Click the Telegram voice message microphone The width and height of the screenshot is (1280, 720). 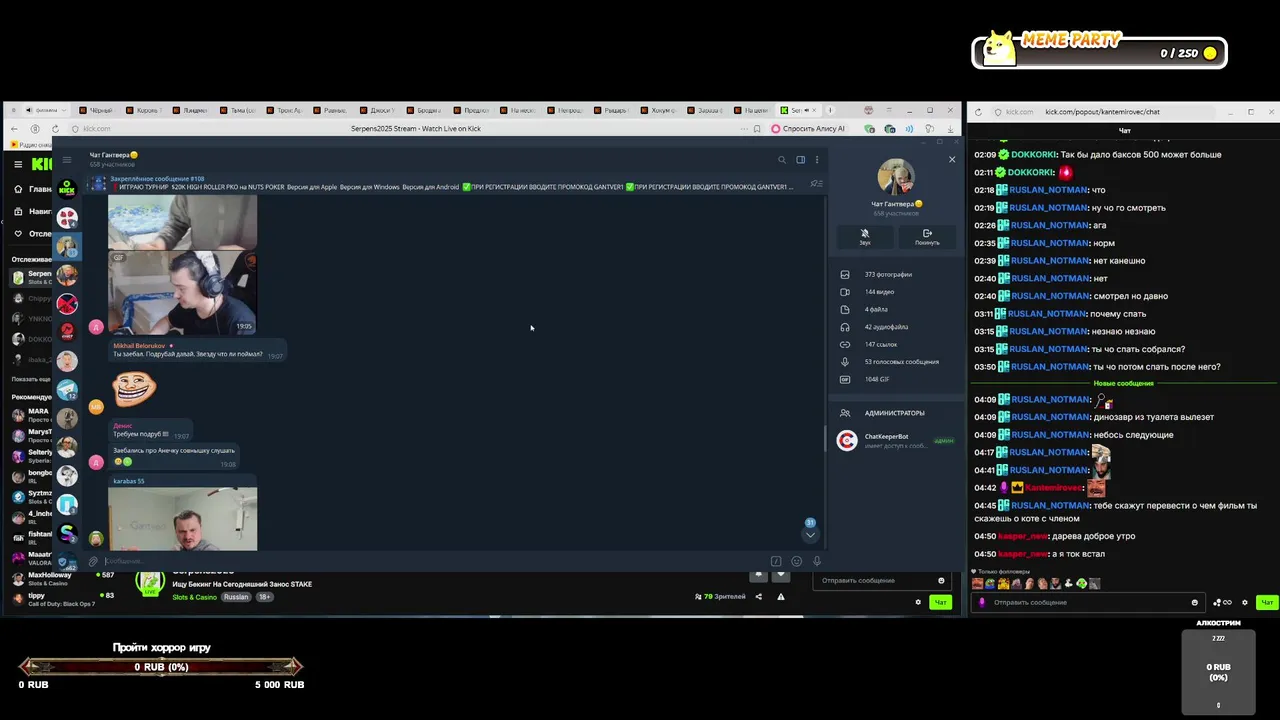(x=816, y=561)
